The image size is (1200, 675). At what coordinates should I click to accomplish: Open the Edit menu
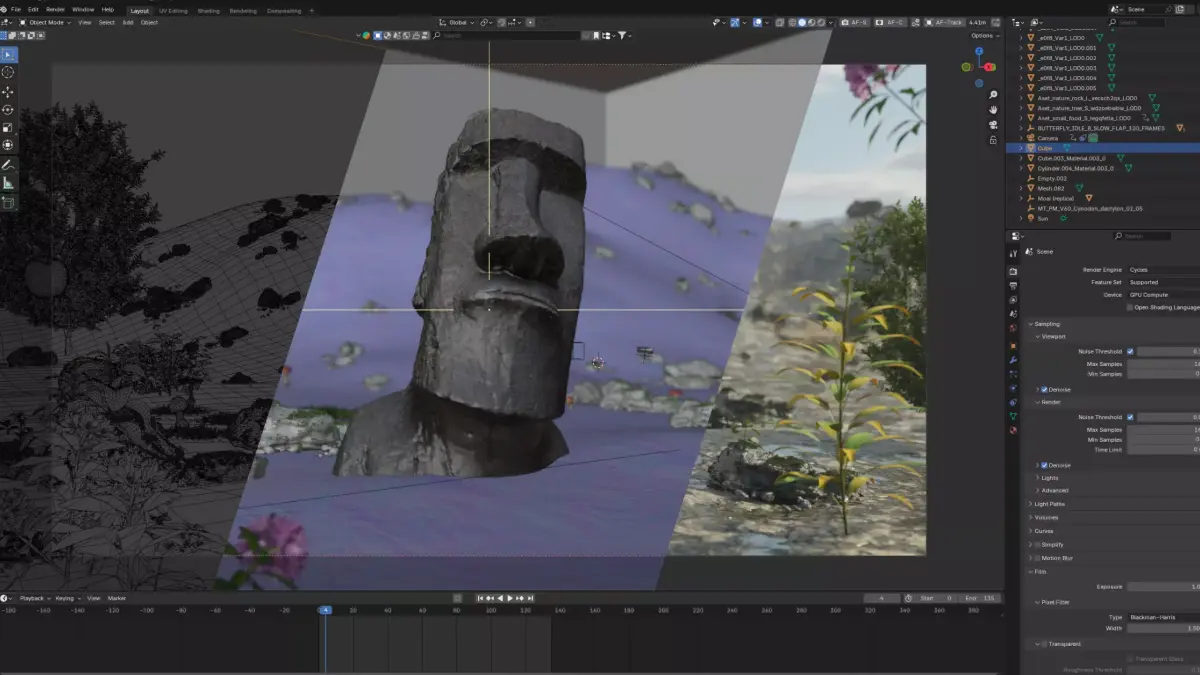(33, 9)
